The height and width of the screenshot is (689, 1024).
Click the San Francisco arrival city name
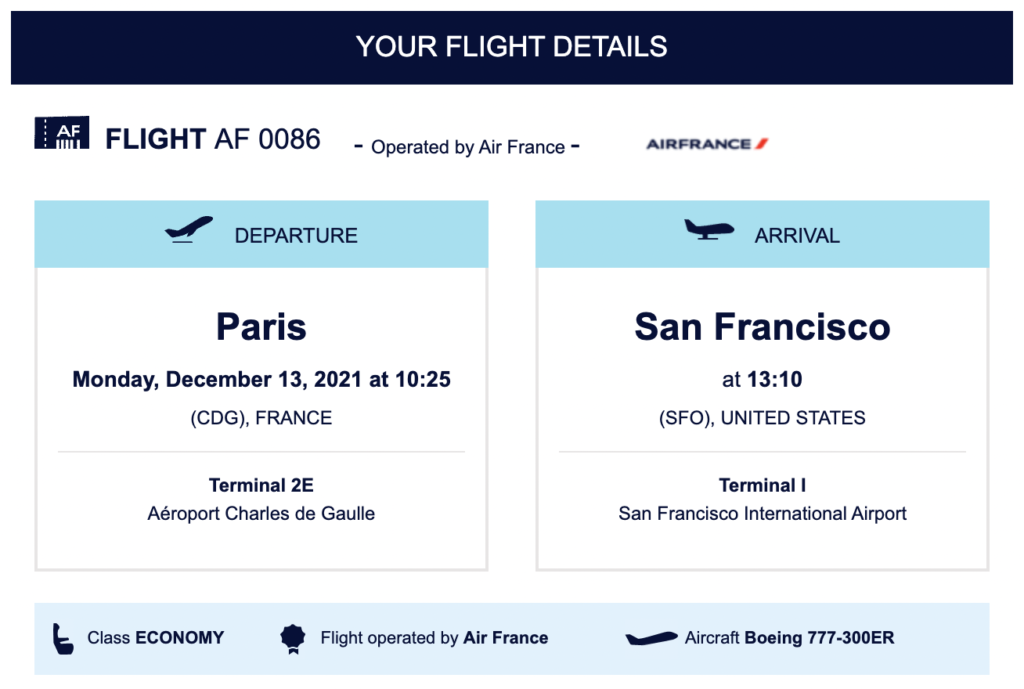762,326
